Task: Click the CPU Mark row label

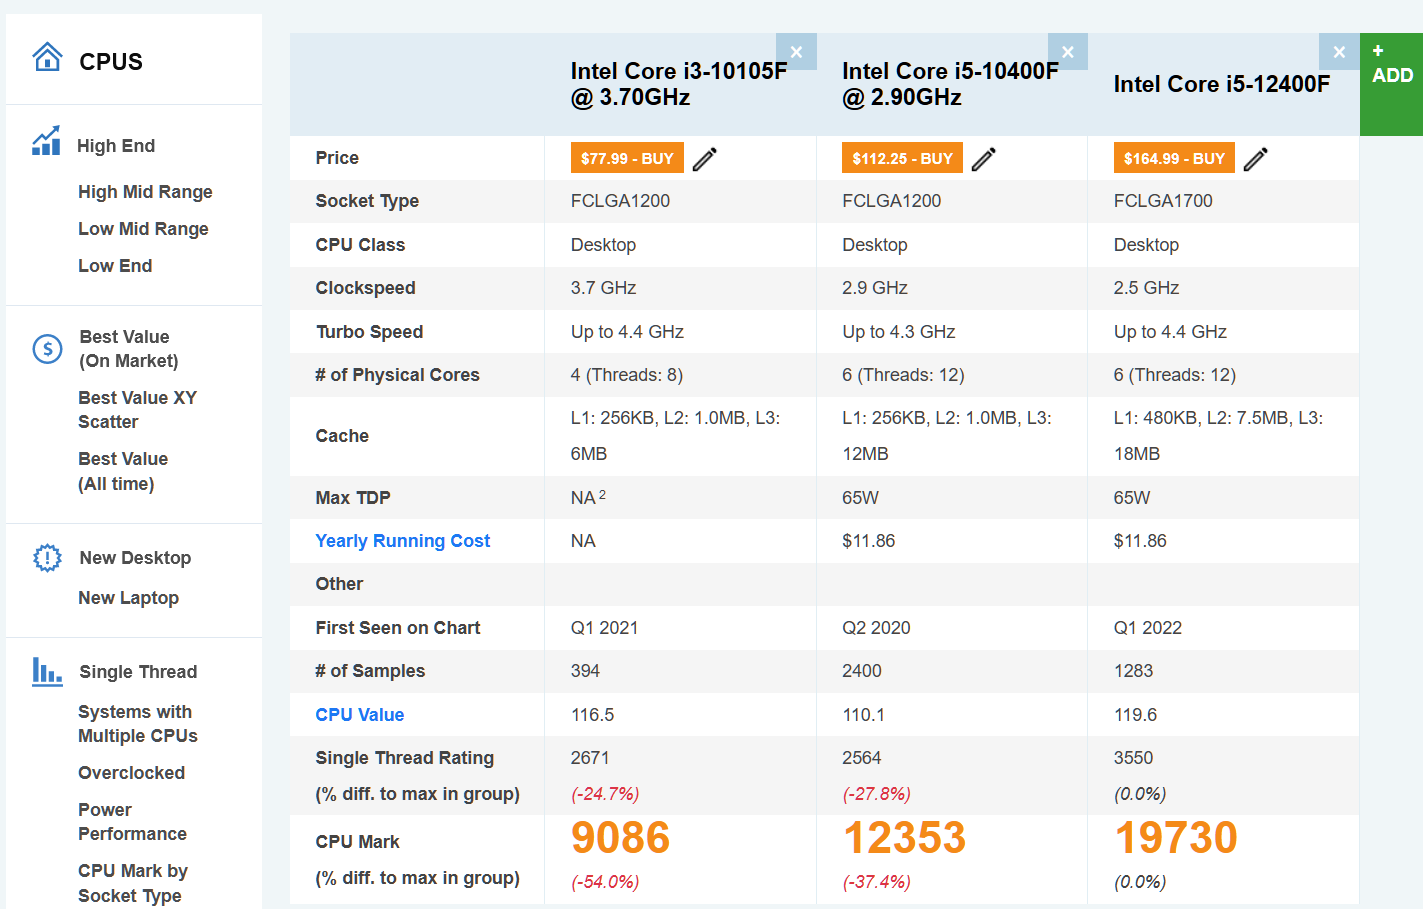Action: [x=357, y=842]
